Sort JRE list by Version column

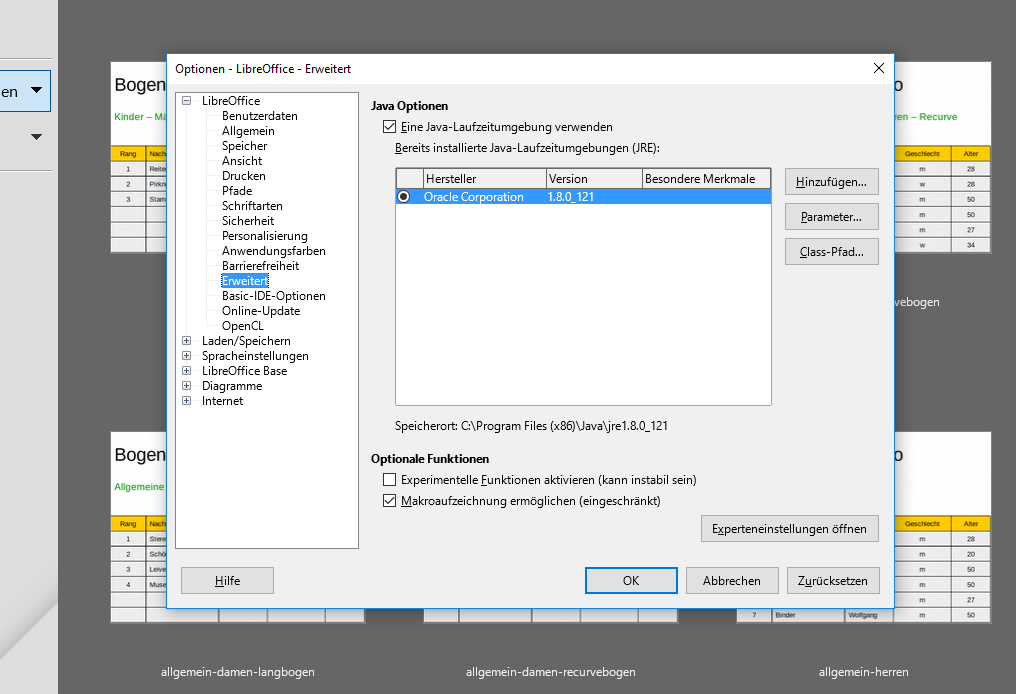[x=594, y=179]
